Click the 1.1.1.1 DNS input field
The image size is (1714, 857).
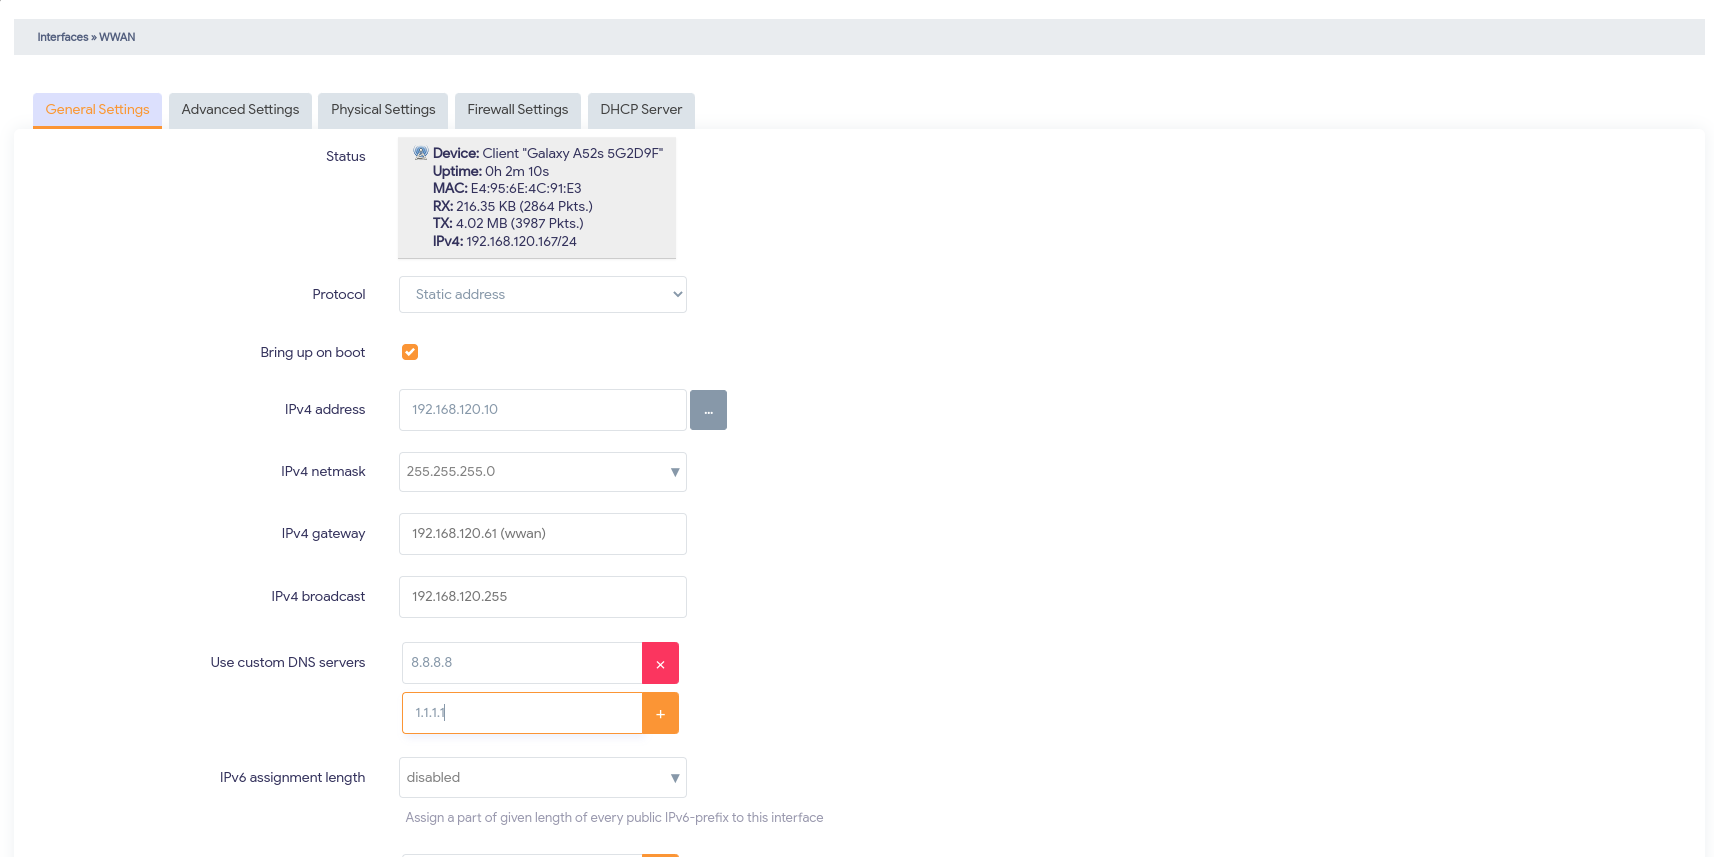(x=521, y=713)
